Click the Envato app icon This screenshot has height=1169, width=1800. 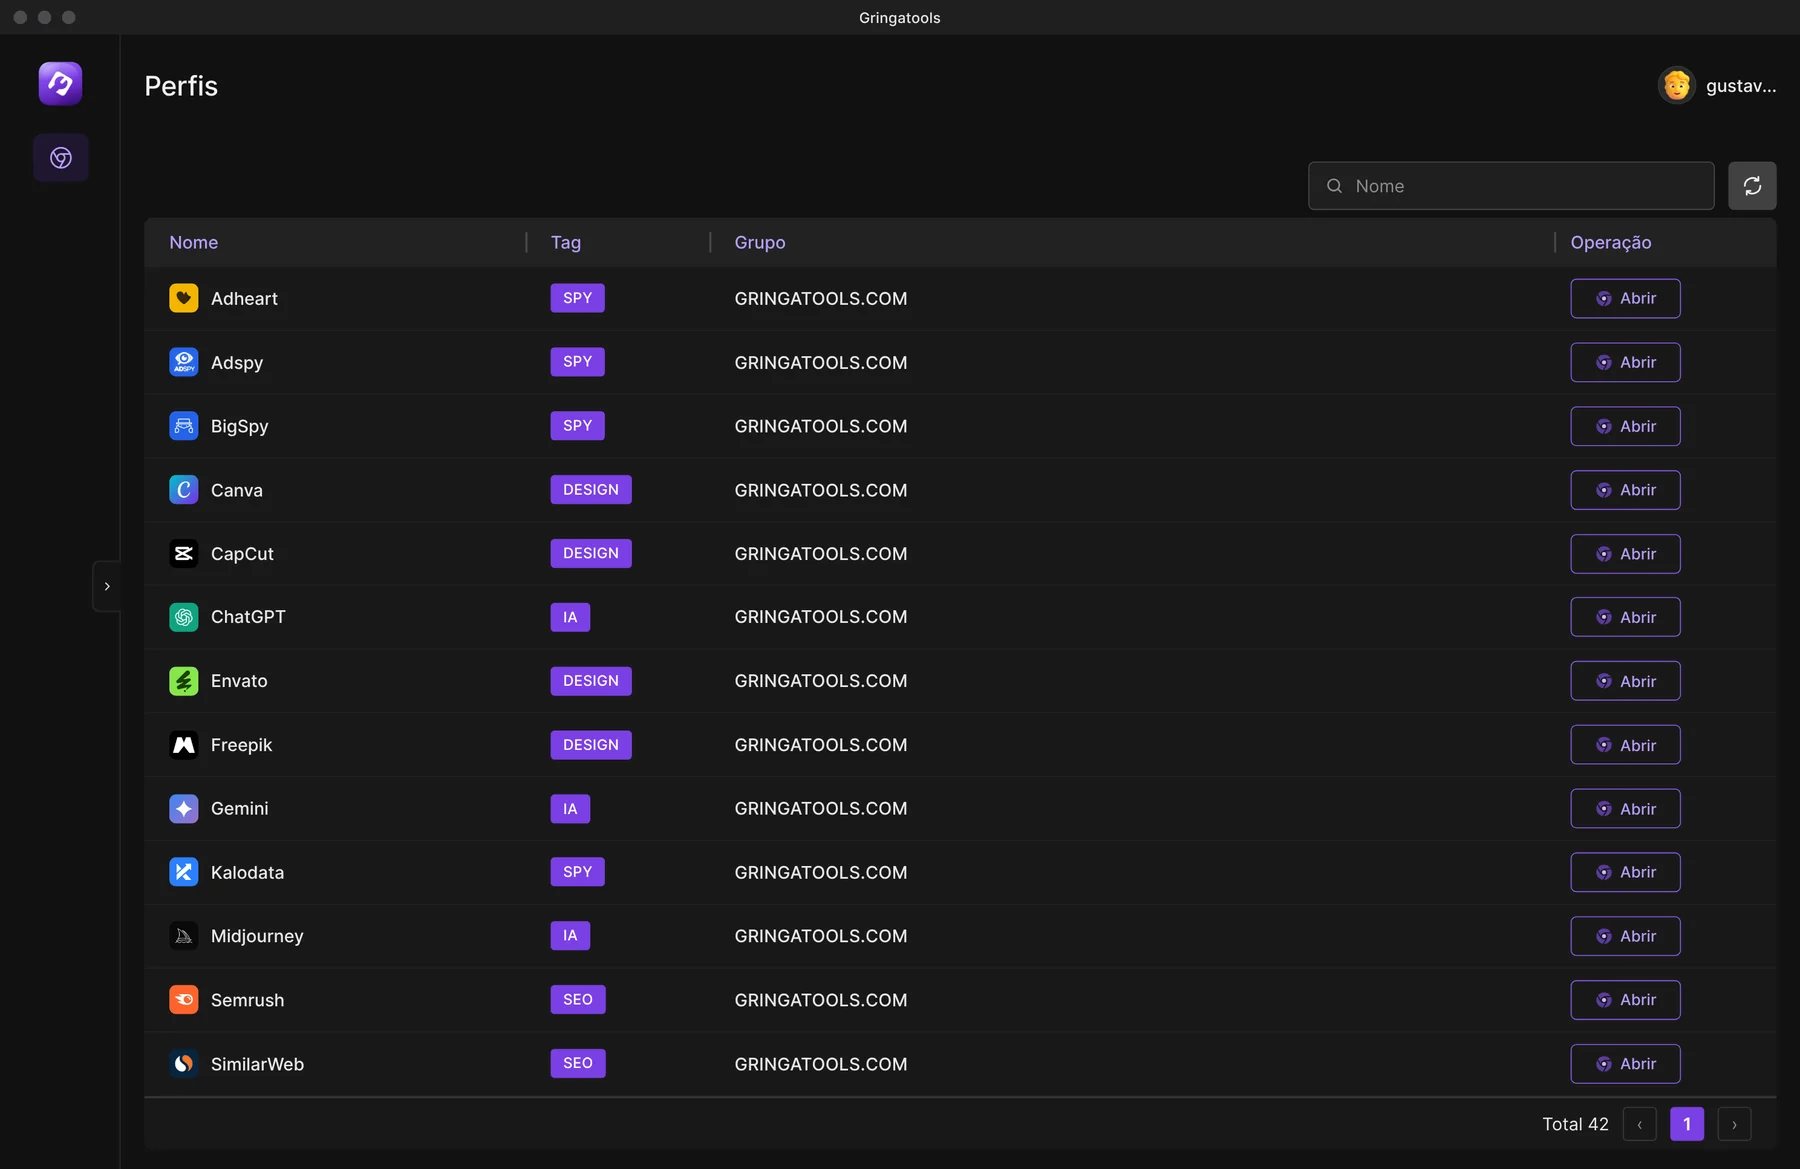point(184,681)
